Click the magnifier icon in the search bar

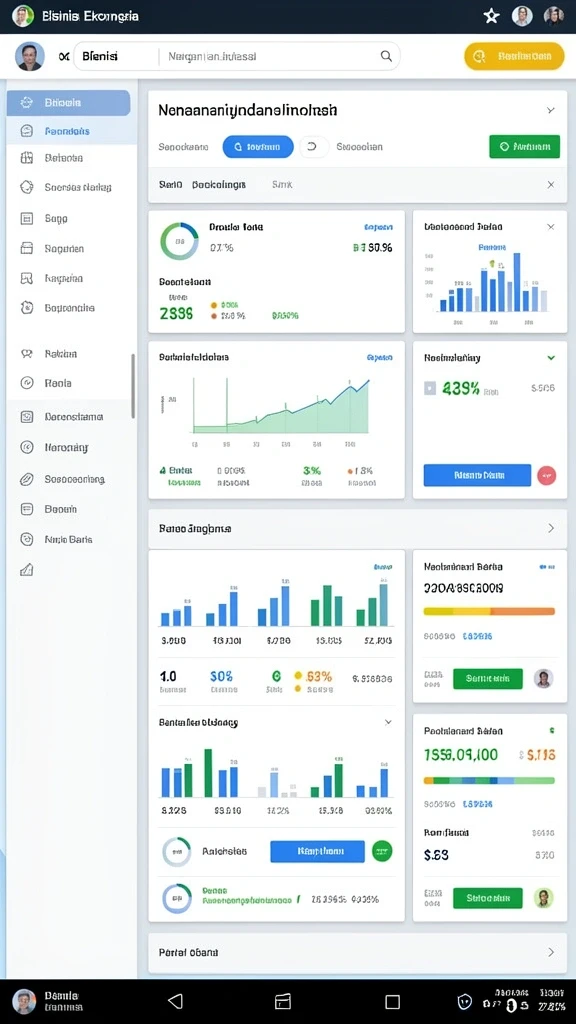[x=386, y=56]
